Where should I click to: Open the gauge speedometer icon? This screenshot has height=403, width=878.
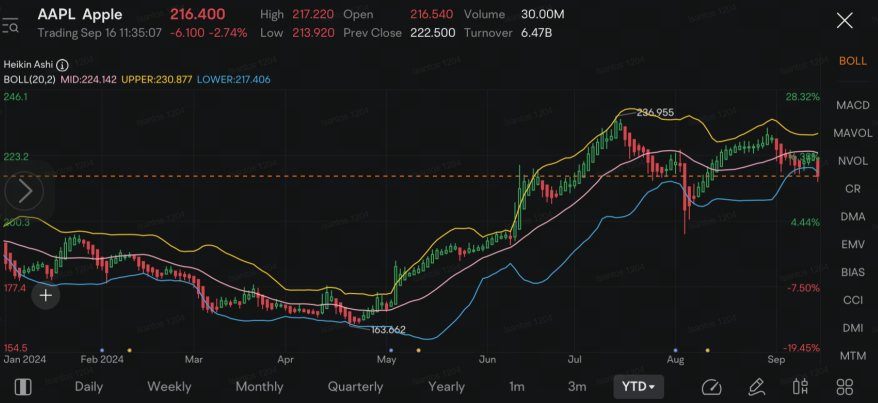click(712, 386)
